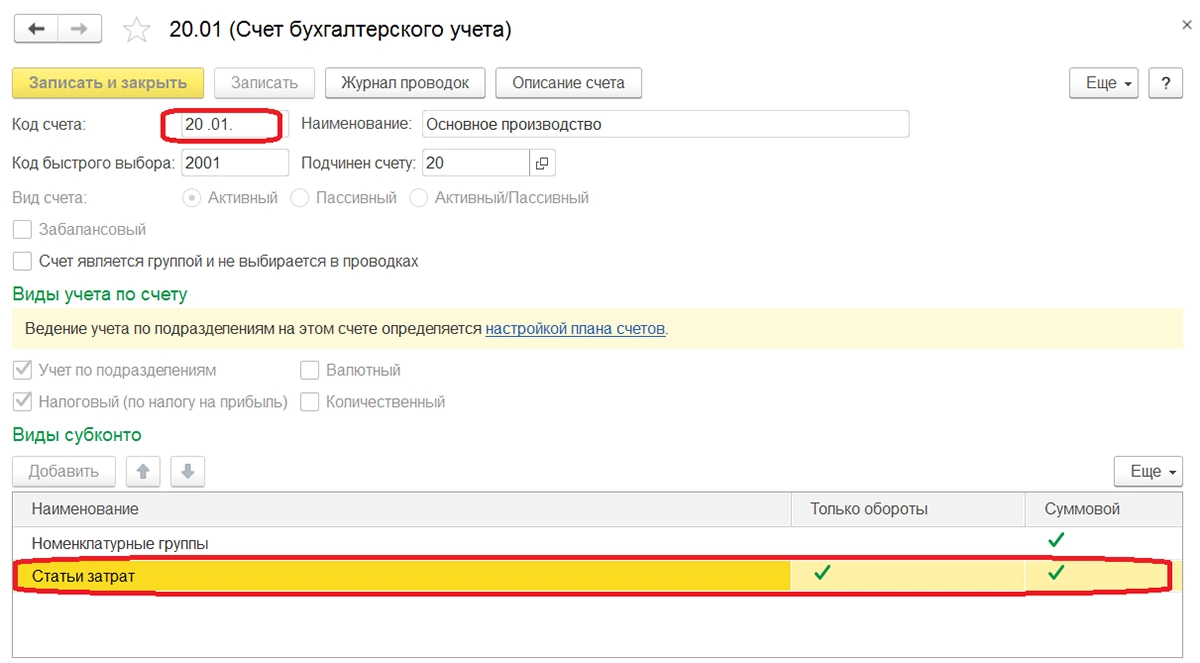Toggle the Забалансовый checkbox
Viewport: 1200px width, 663px height.
[22, 230]
